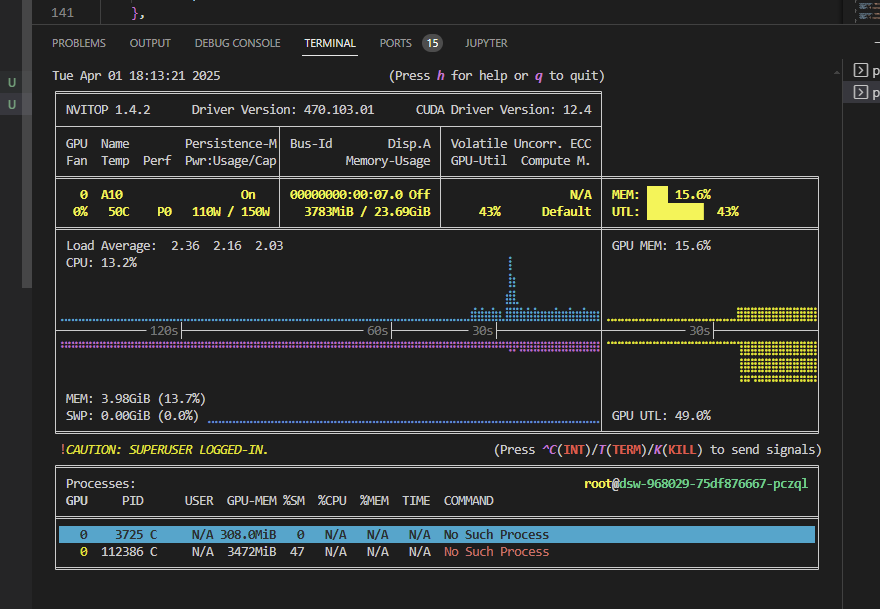Screen dimensions: 880x609
Task: Click line number 141 in the editor gutter
Action: tap(62, 12)
